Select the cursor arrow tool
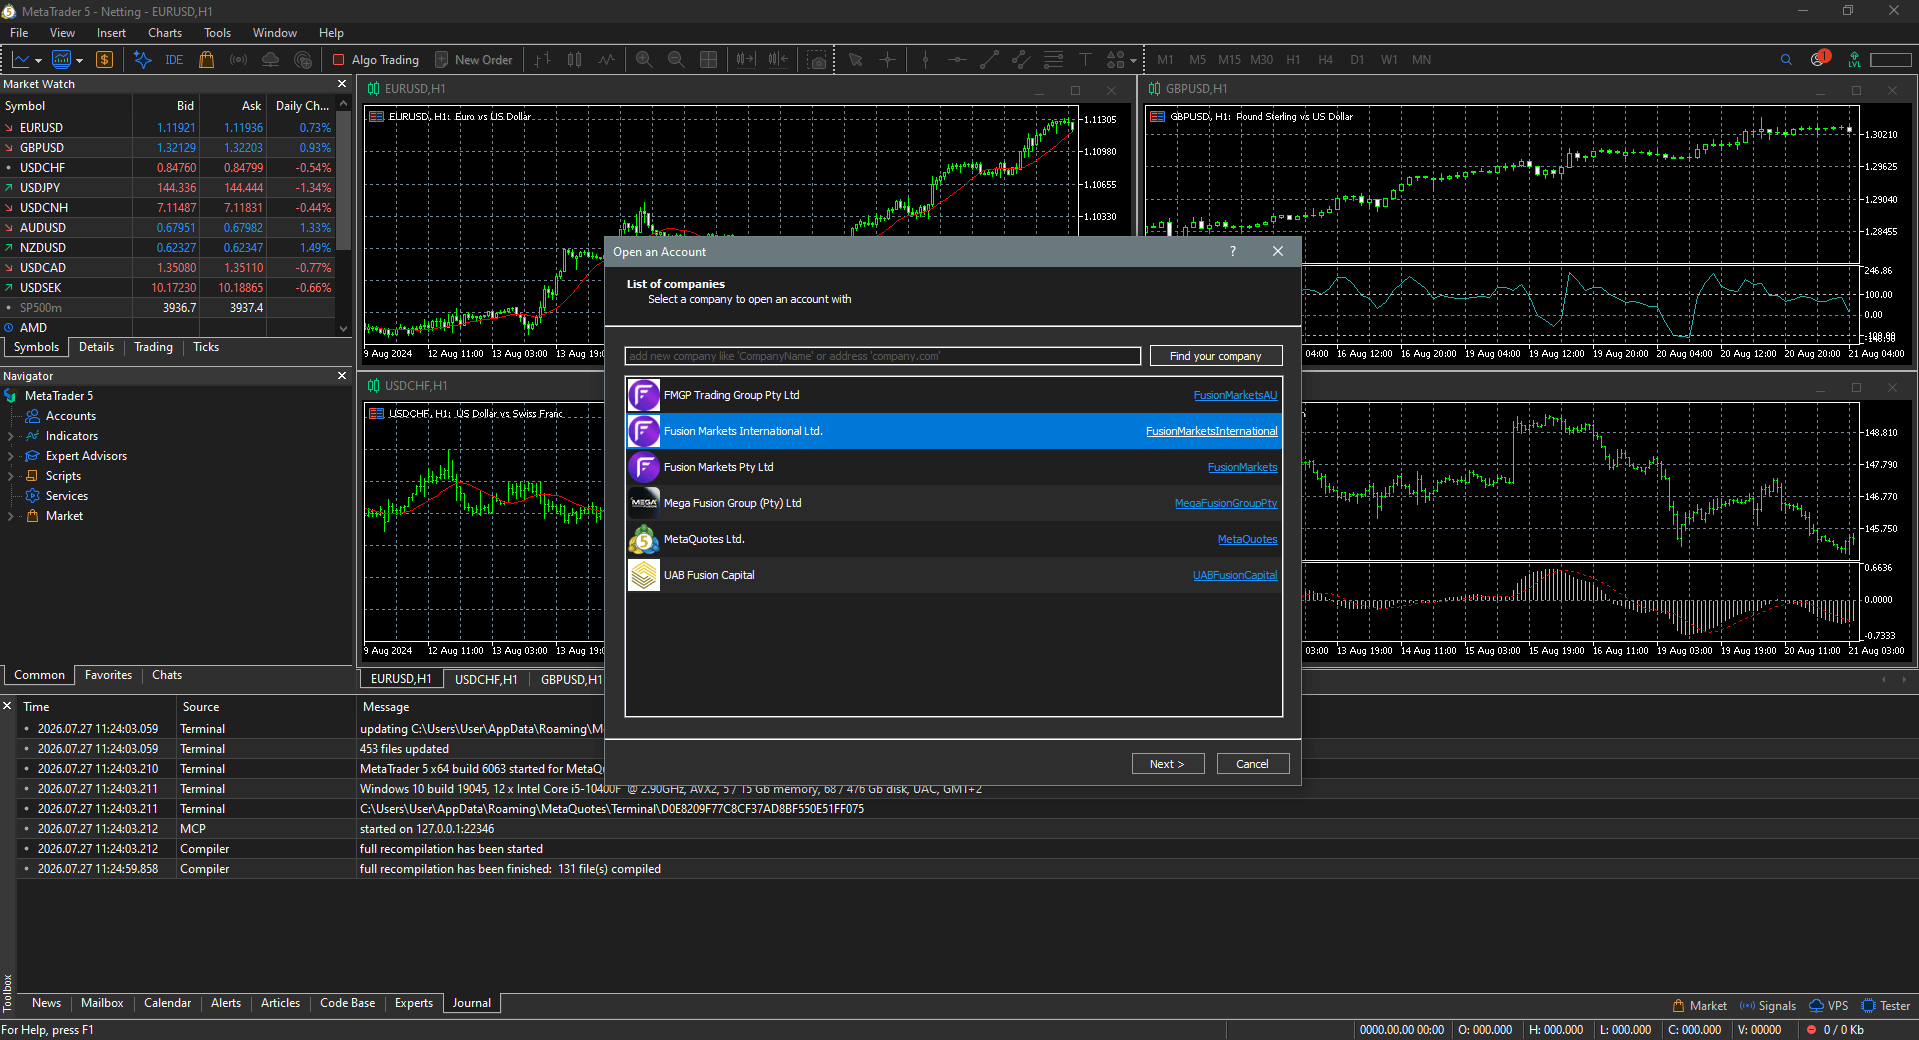Image resolution: width=1919 pixels, height=1040 pixels. (855, 60)
